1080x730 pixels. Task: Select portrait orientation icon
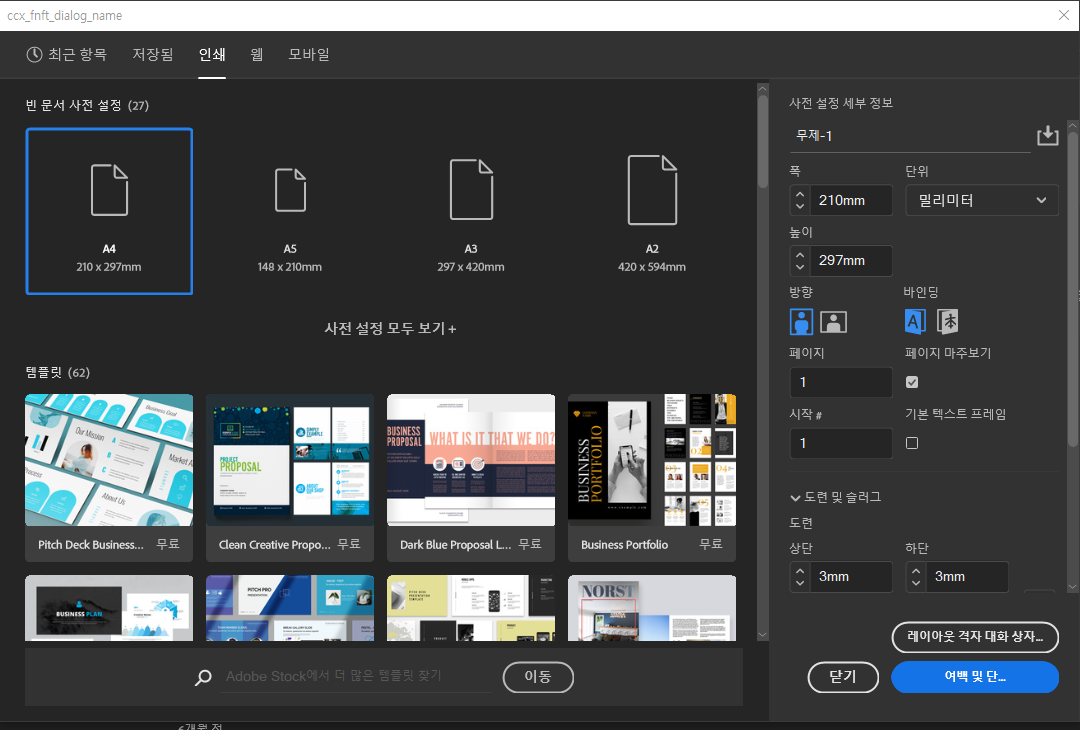tap(801, 321)
